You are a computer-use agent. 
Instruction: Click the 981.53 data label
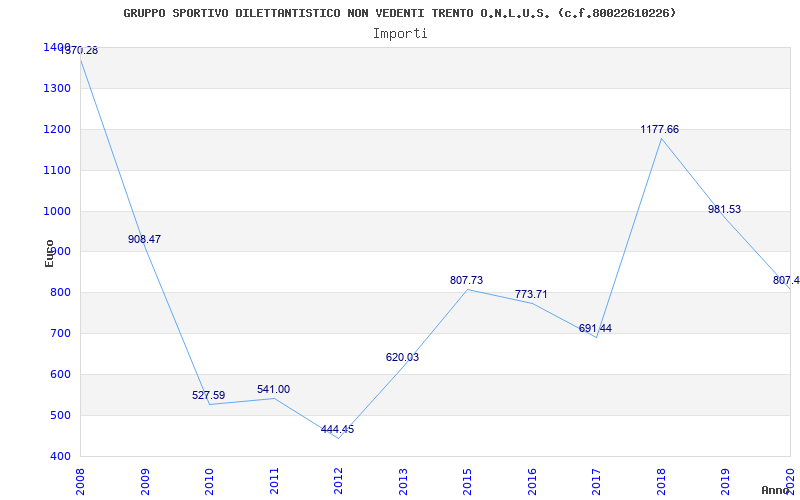[x=724, y=209]
